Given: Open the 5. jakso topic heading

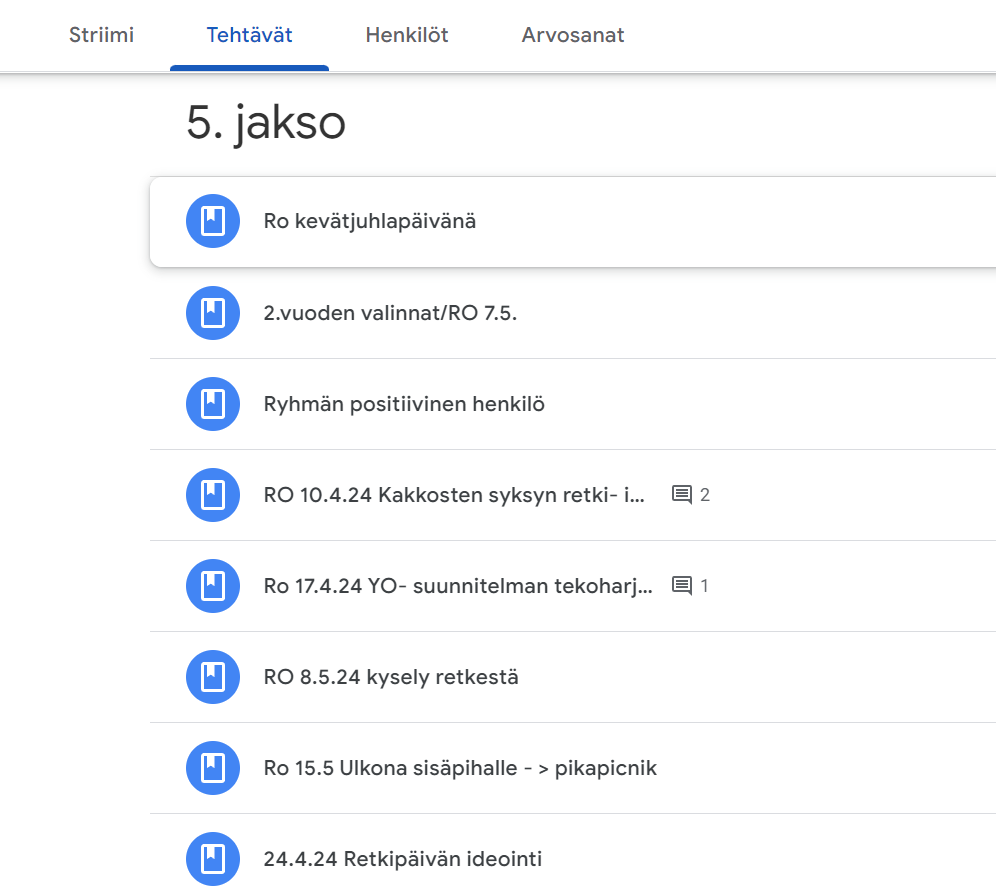Looking at the screenshot, I should pos(266,122).
